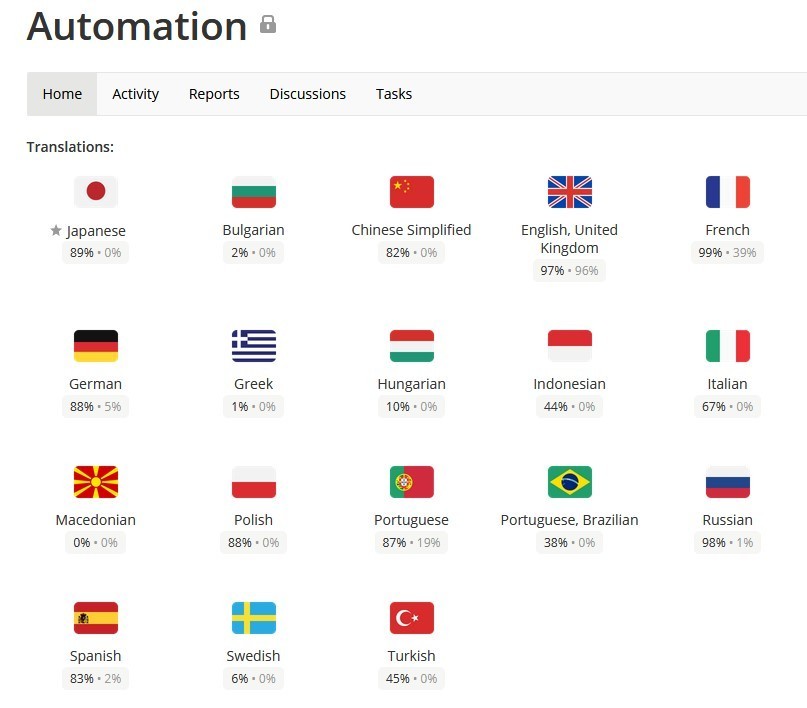Click Bulgarian progress badge 2% • 0%

coord(253,253)
